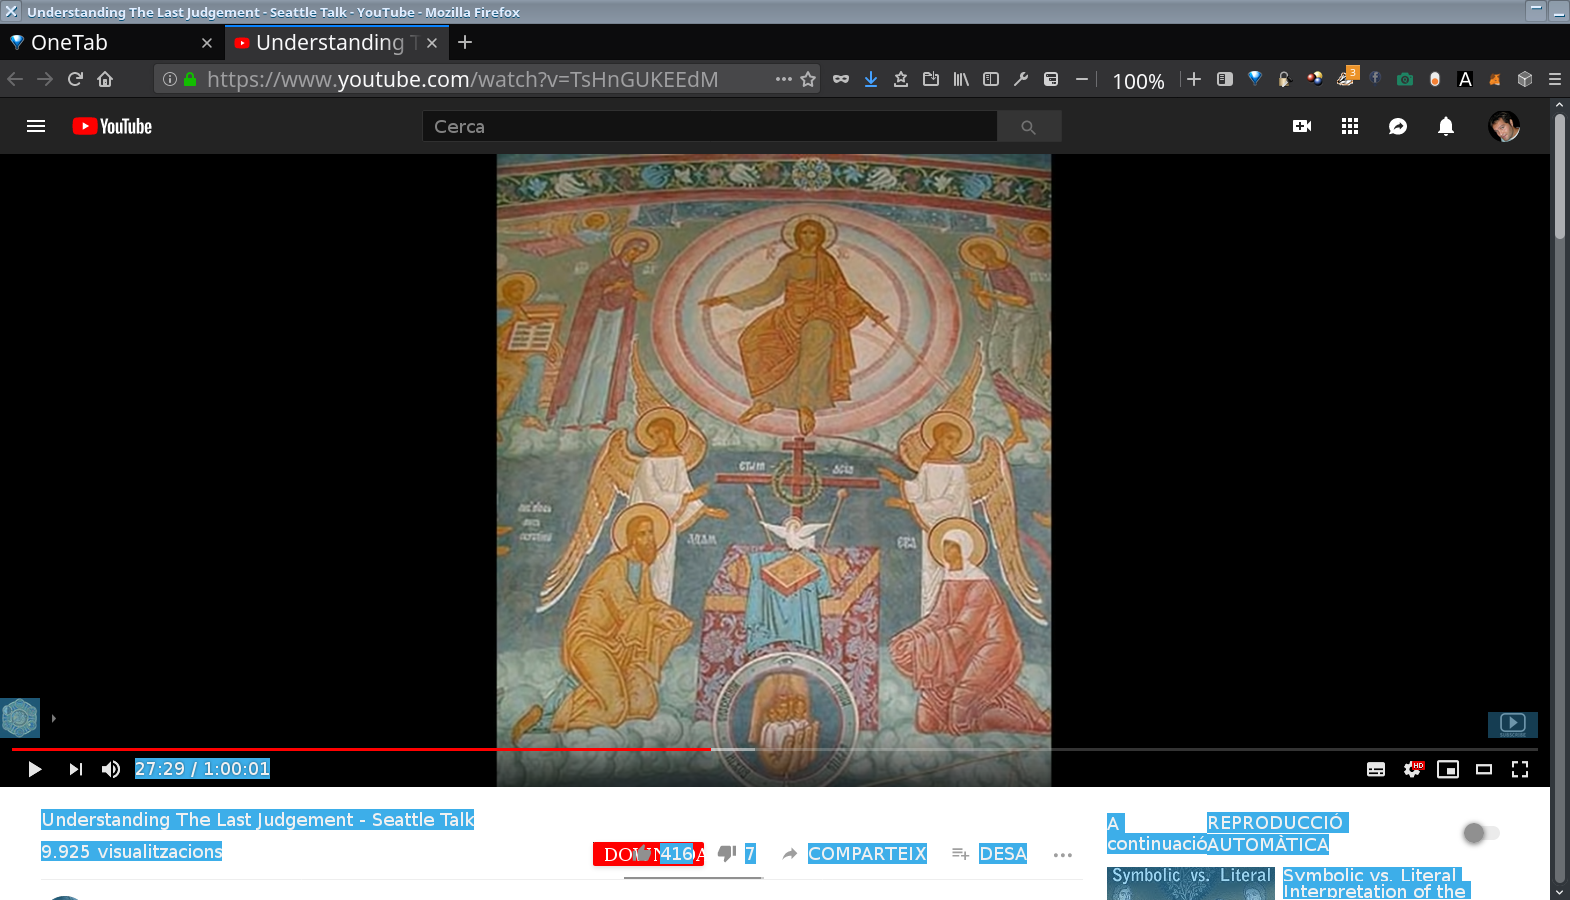Viewport: 1570px width, 900px height.
Task: Open the downloads arrow panel
Action: click(x=871, y=79)
